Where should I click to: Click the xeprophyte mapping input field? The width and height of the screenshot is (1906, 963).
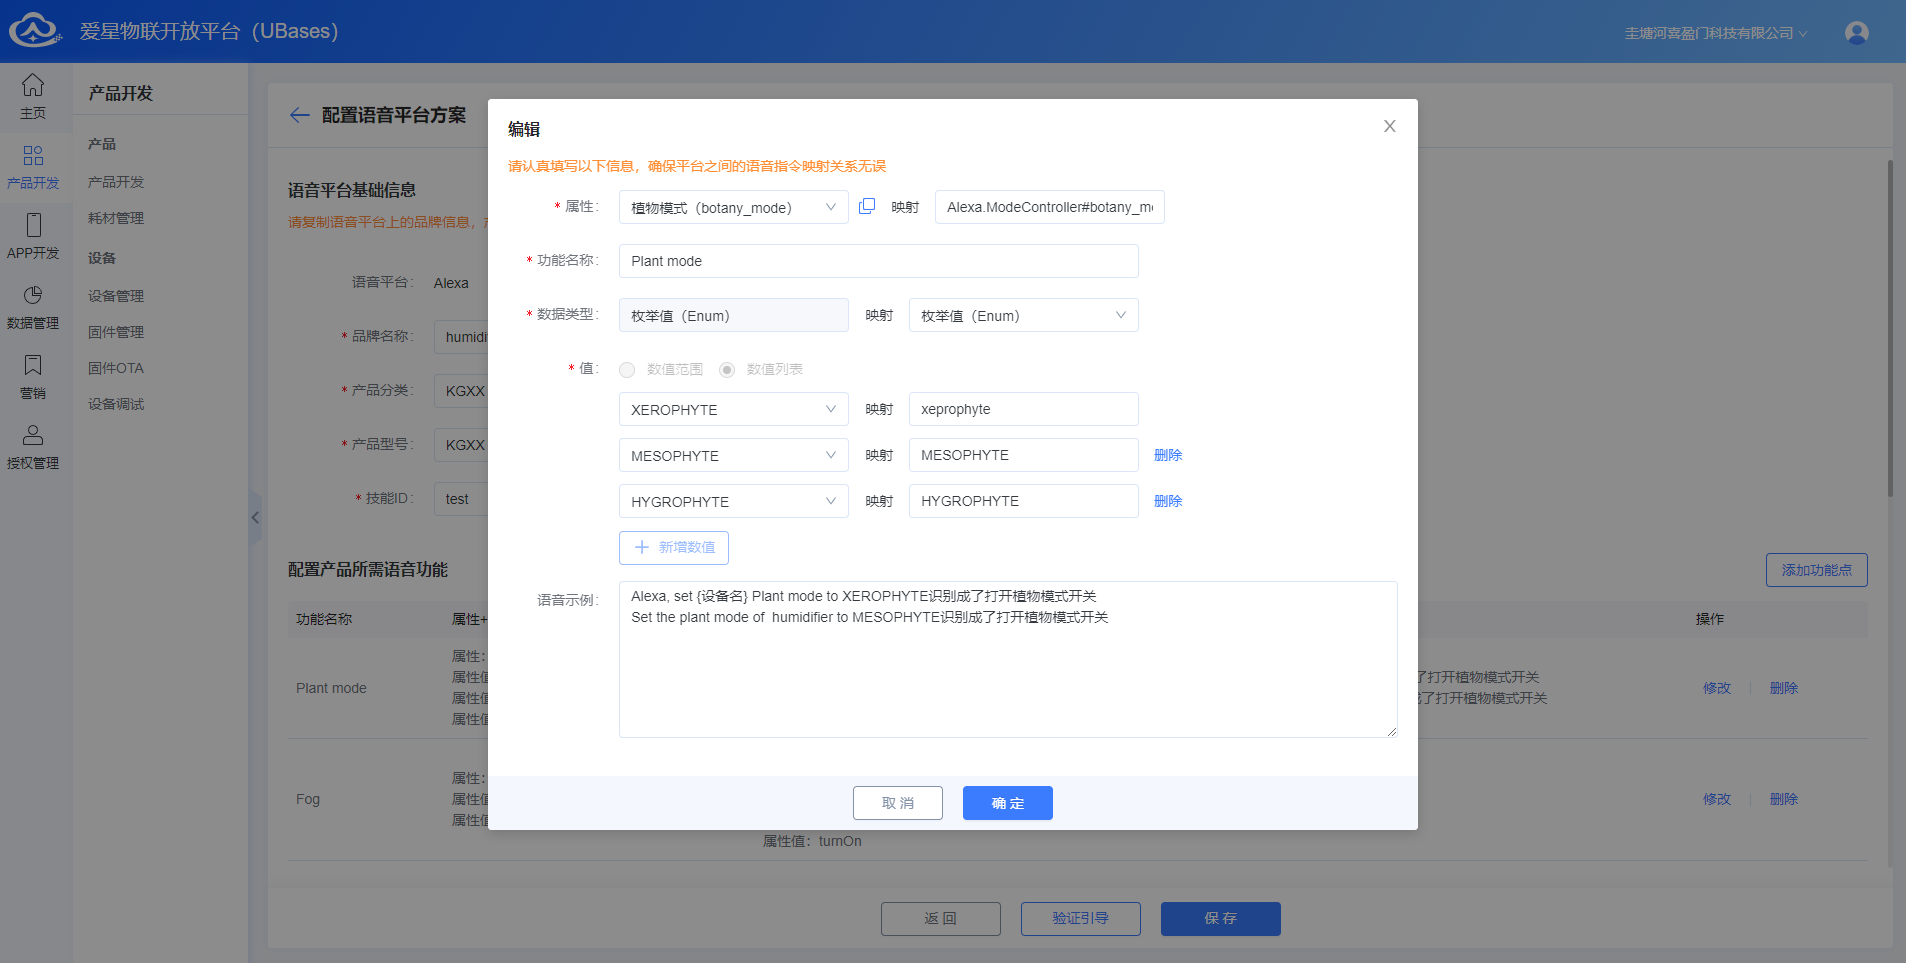coord(1023,409)
